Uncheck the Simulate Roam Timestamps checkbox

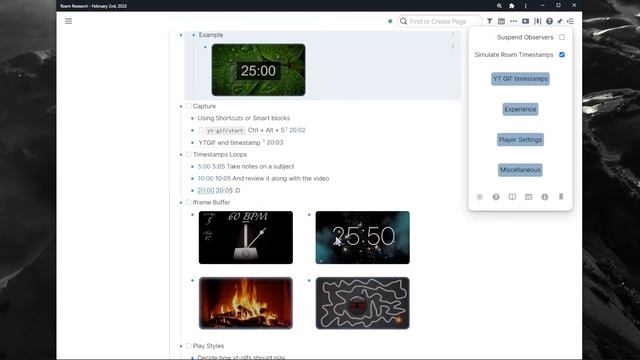coord(562,55)
